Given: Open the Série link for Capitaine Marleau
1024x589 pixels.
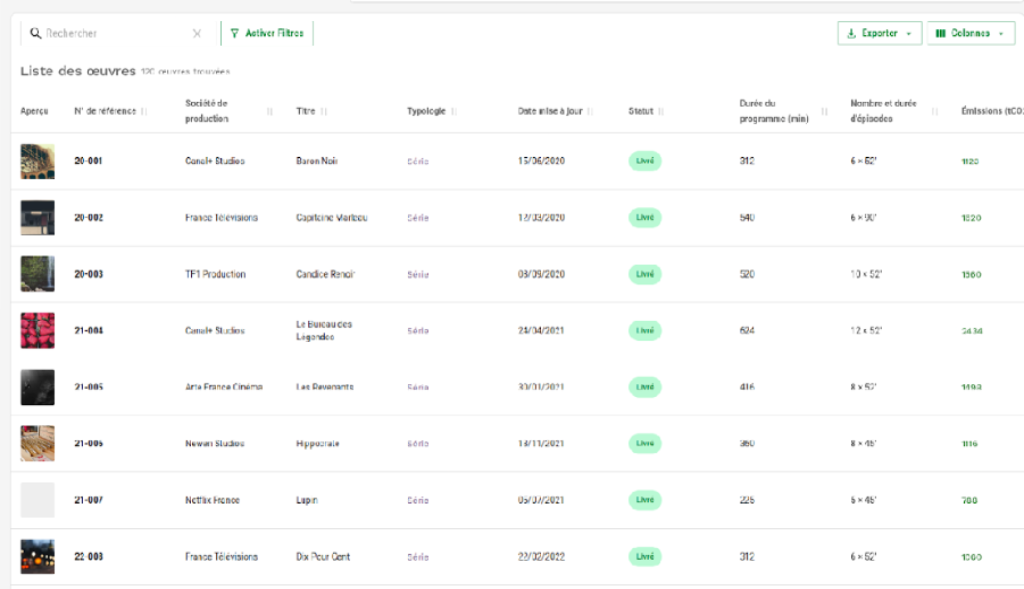Looking at the screenshot, I should 418,217.
